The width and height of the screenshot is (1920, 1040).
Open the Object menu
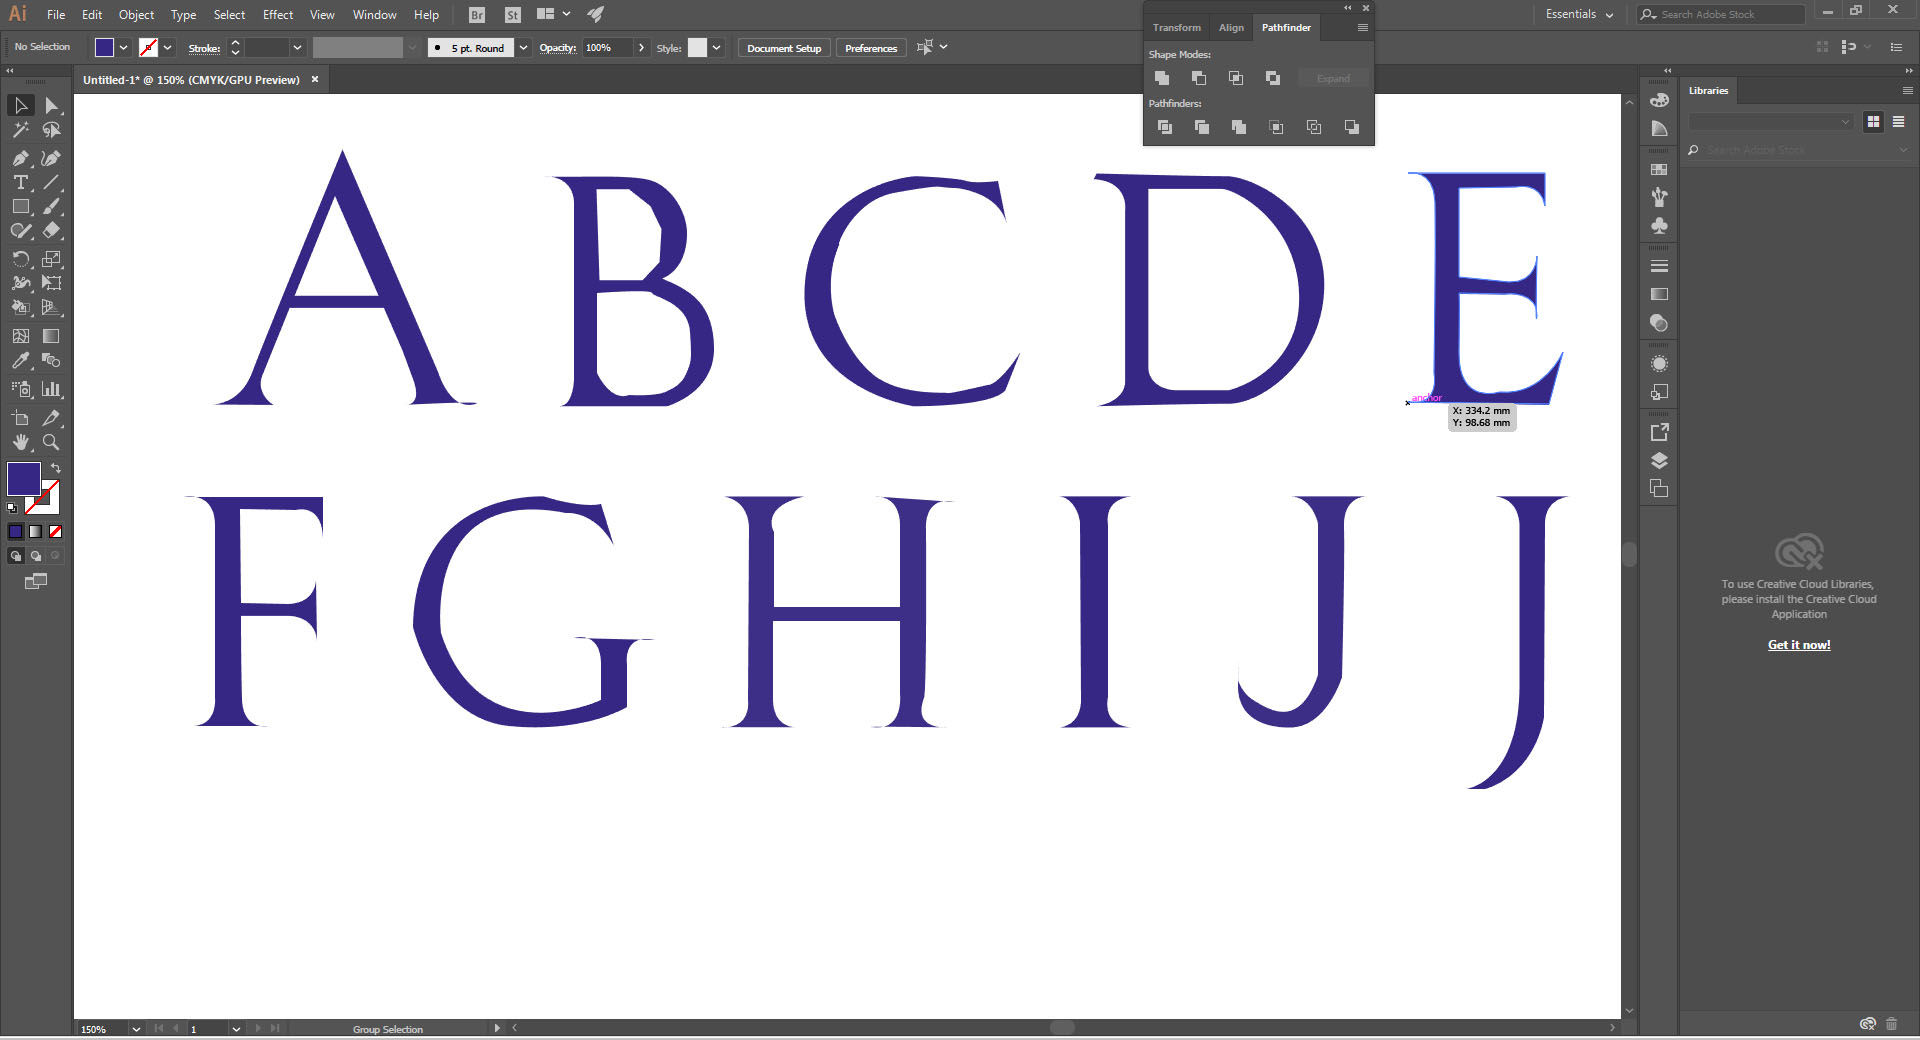point(136,14)
